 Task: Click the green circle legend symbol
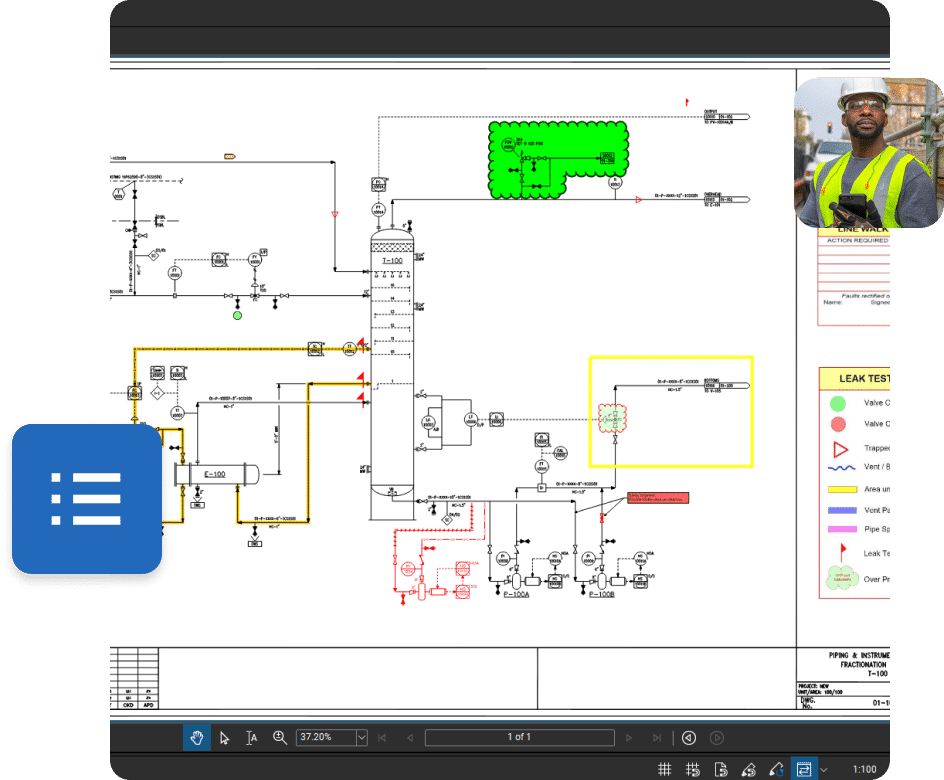837,403
